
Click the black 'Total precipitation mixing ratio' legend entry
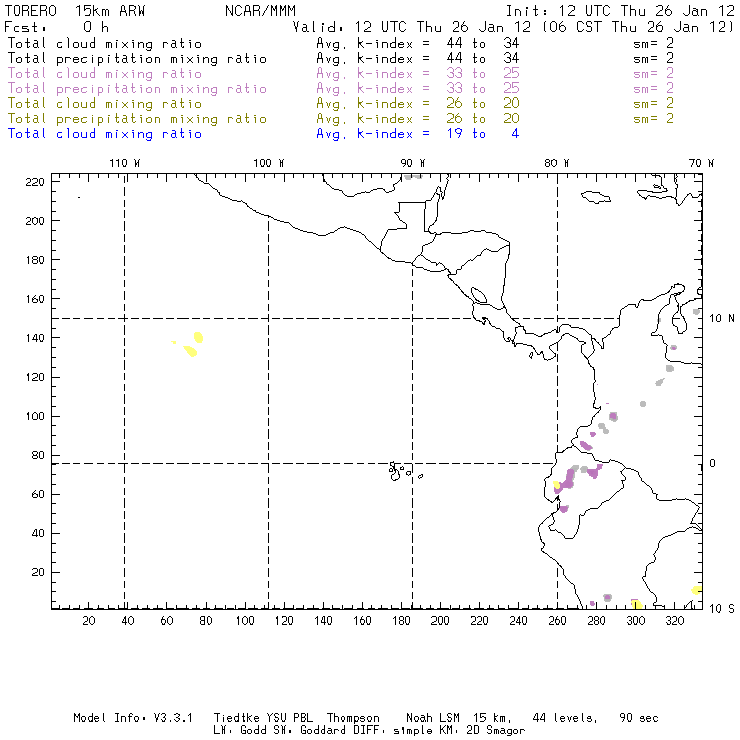tap(137, 59)
